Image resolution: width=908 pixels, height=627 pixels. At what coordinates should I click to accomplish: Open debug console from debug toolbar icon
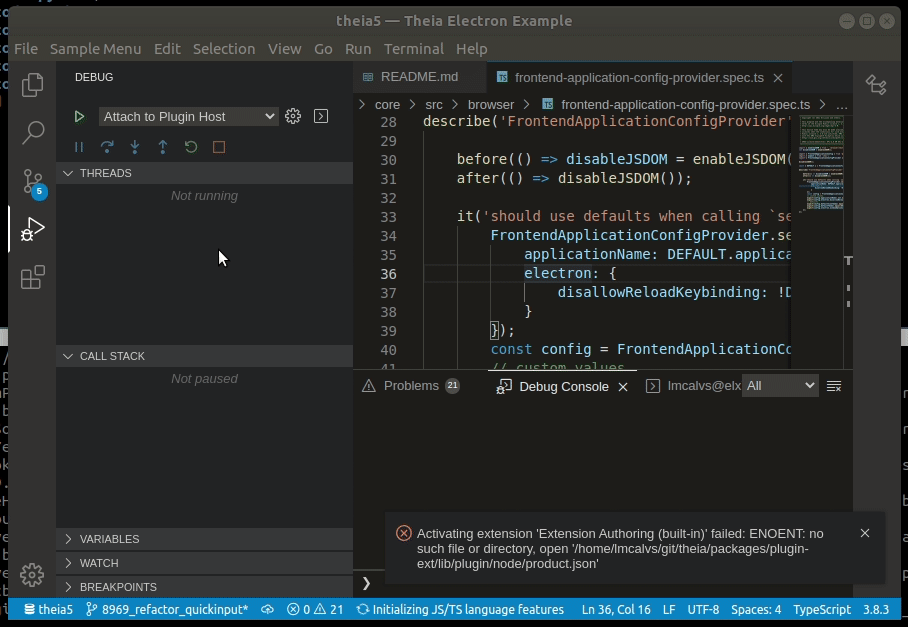(321, 116)
